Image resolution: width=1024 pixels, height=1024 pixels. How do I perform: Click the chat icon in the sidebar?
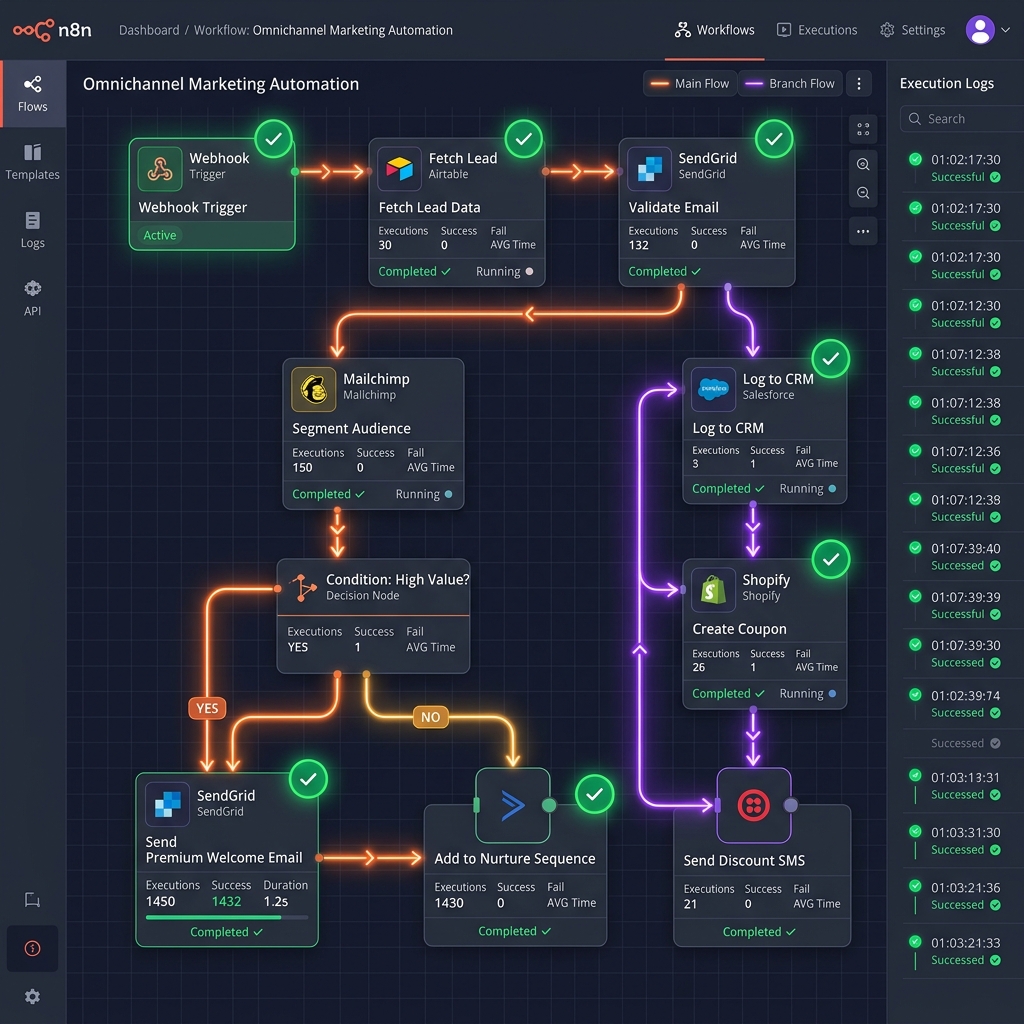click(32, 900)
